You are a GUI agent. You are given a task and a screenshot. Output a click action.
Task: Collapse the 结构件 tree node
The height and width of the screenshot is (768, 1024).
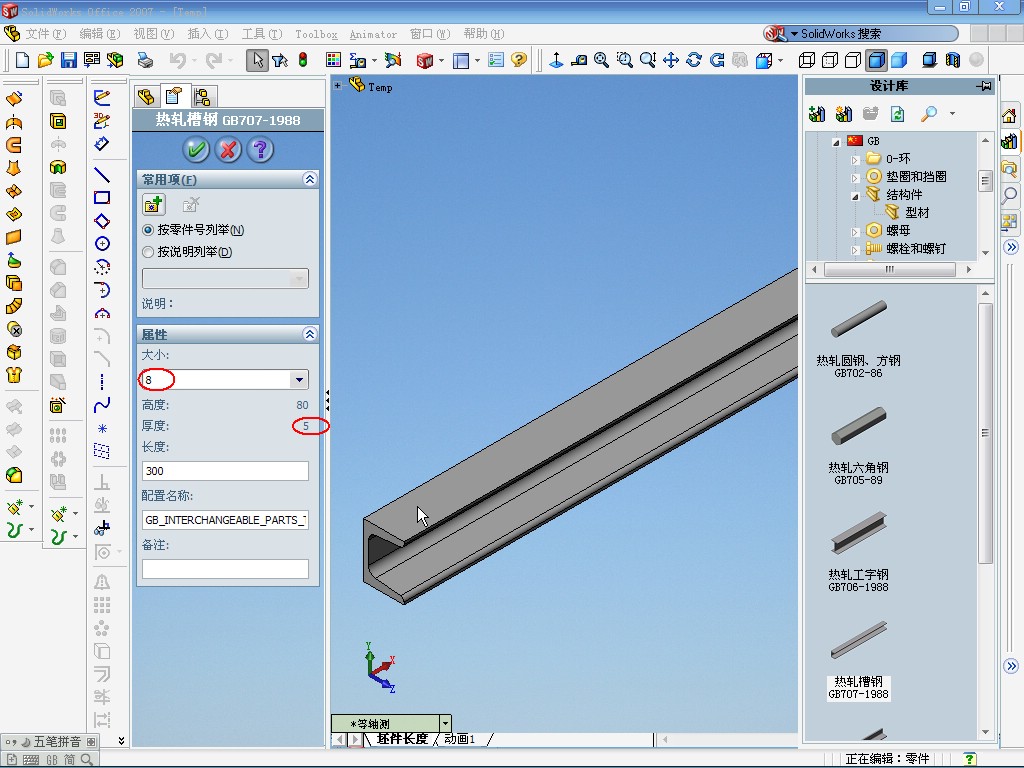(x=855, y=196)
